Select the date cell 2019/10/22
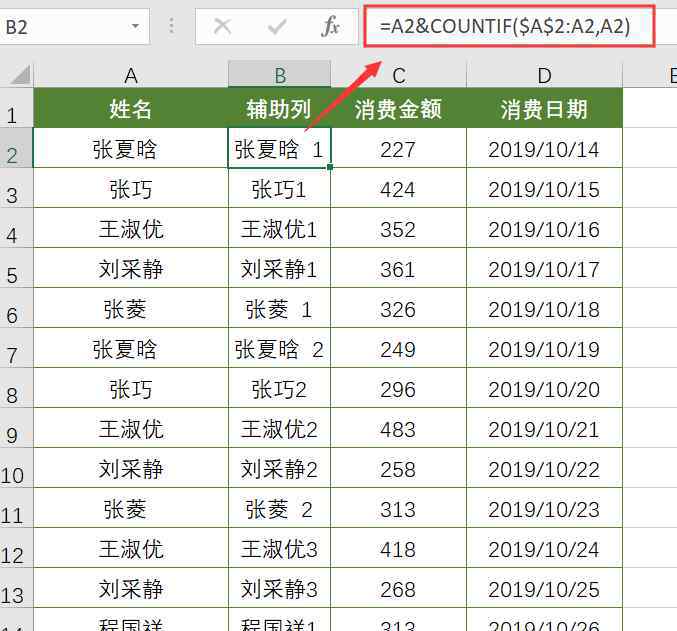Screen dimensions: 677x631 pos(544,468)
